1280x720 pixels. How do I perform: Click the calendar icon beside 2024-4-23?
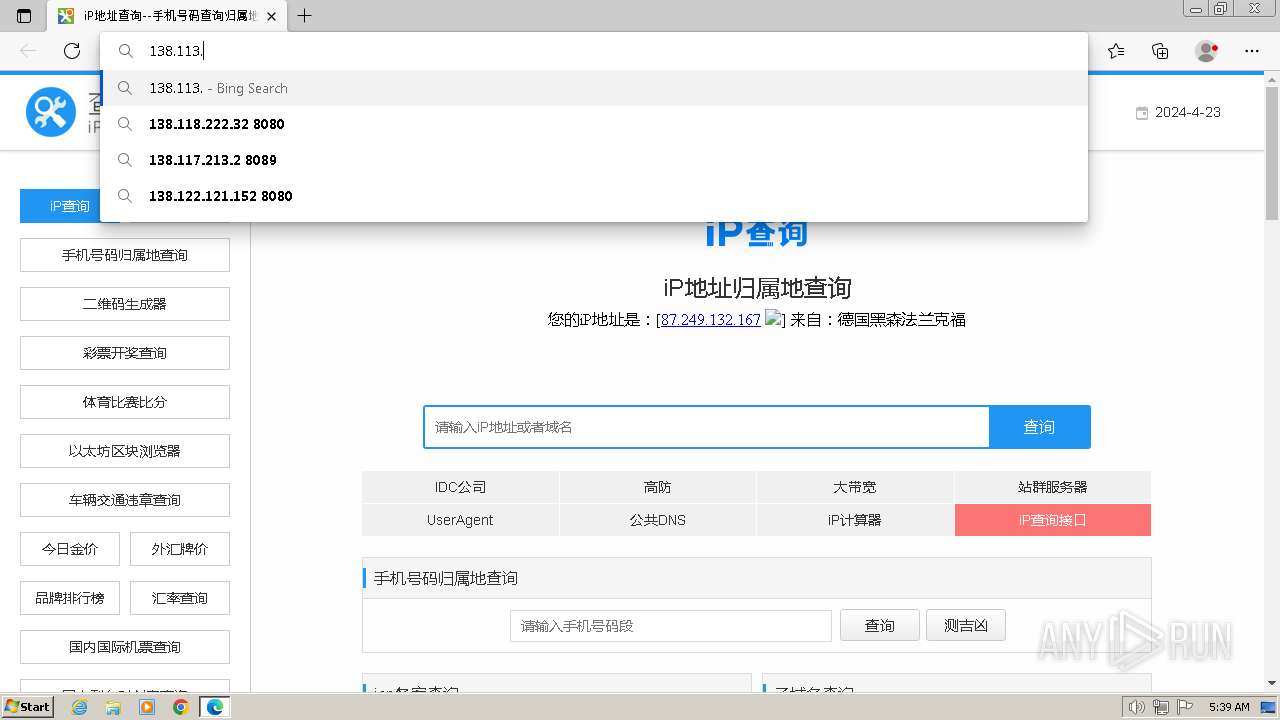click(x=1142, y=113)
